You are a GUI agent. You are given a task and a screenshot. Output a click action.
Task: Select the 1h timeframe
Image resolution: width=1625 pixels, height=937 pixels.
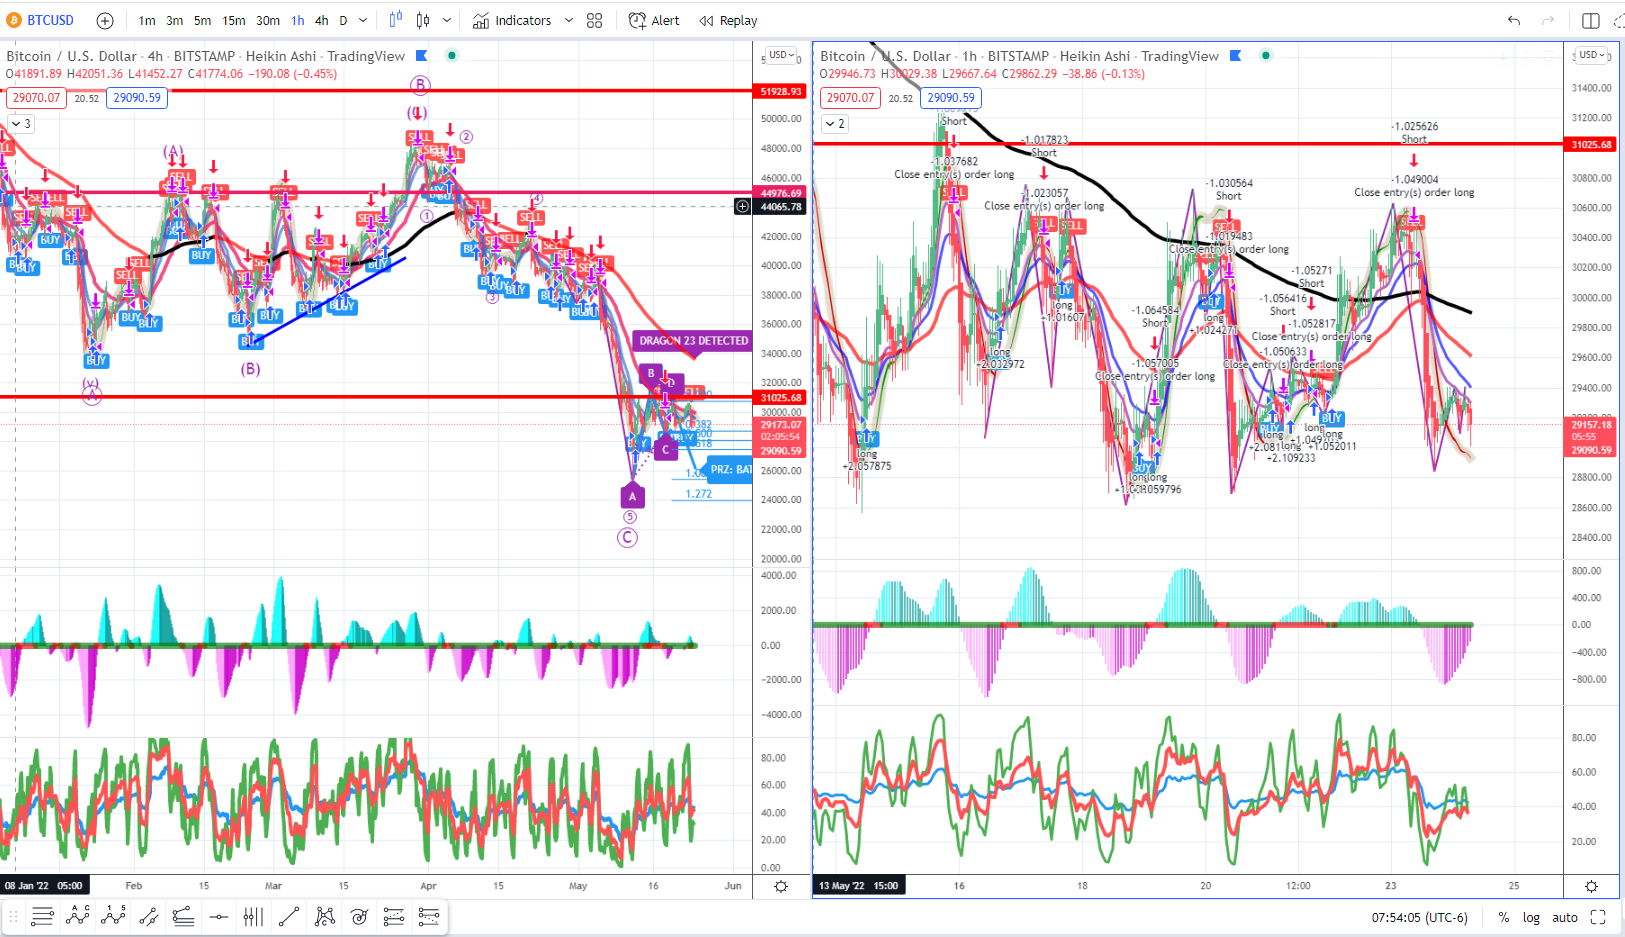click(298, 20)
